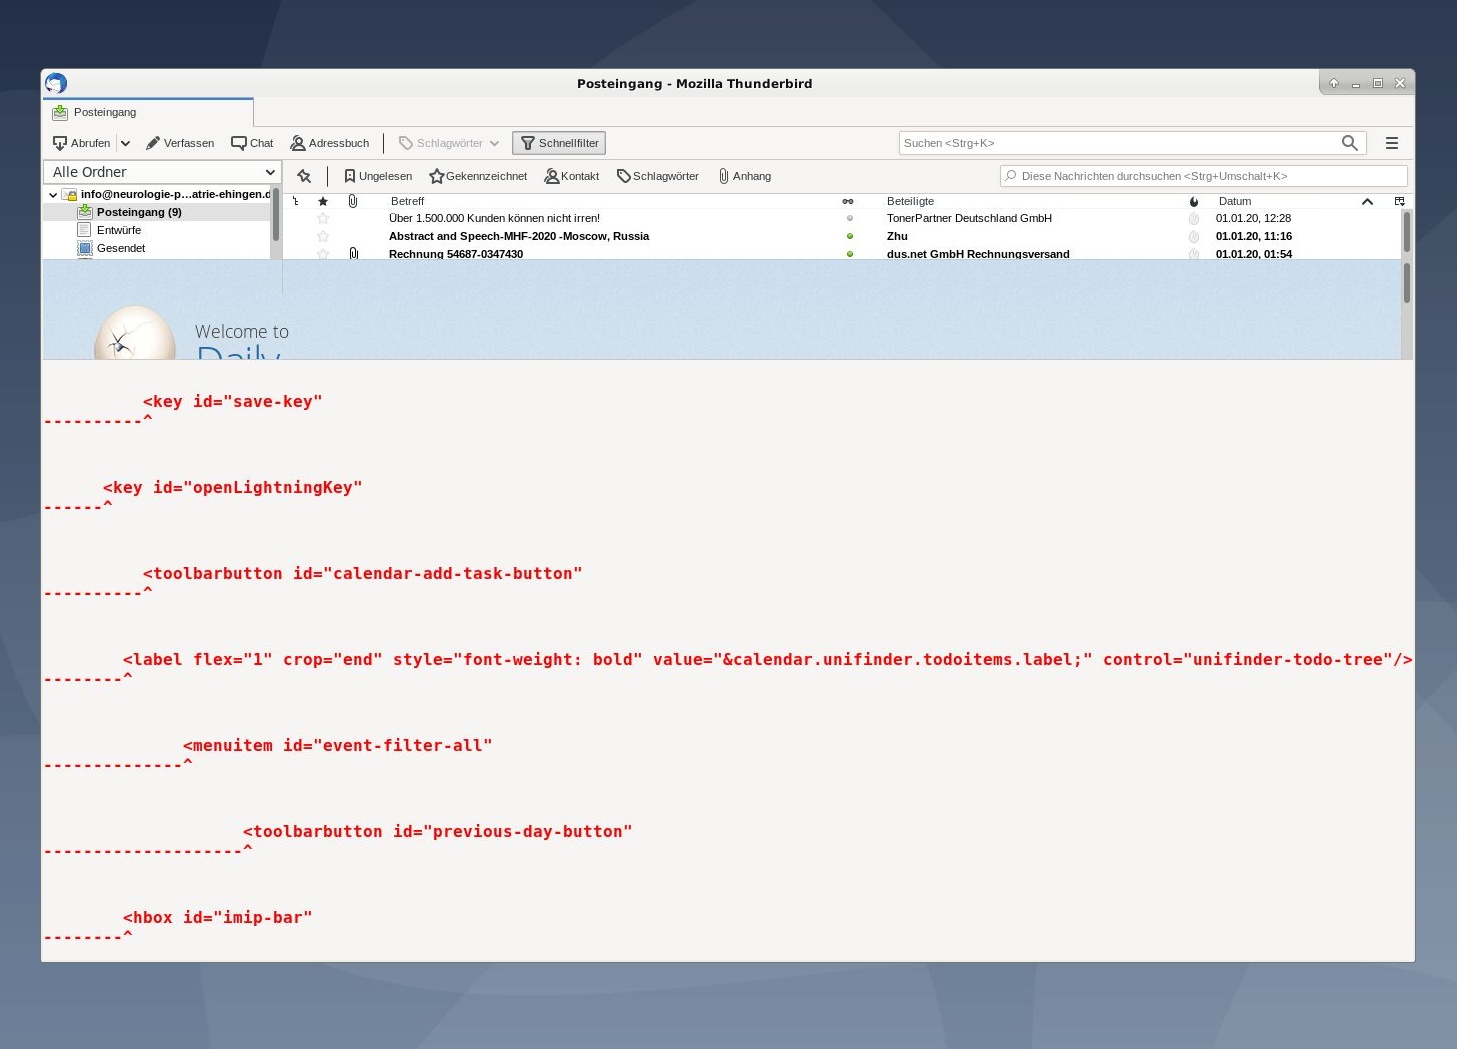The width and height of the screenshot is (1457, 1049).
Task: Open the Alle Ordner folder view dropdown
Action: coord(162,172)
